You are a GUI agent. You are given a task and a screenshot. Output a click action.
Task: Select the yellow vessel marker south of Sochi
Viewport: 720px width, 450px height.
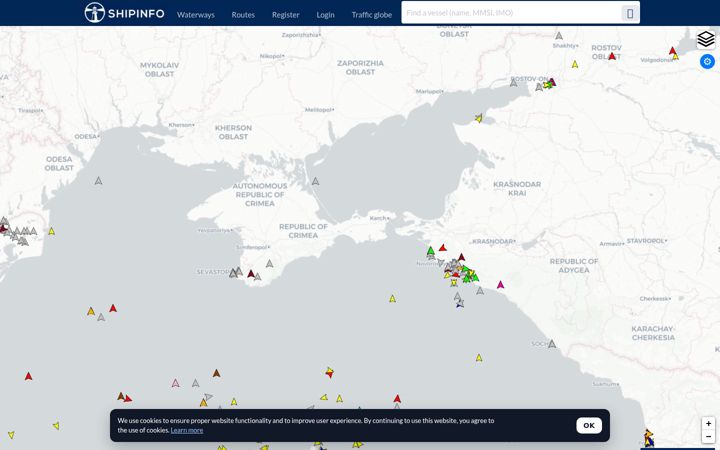479,358
